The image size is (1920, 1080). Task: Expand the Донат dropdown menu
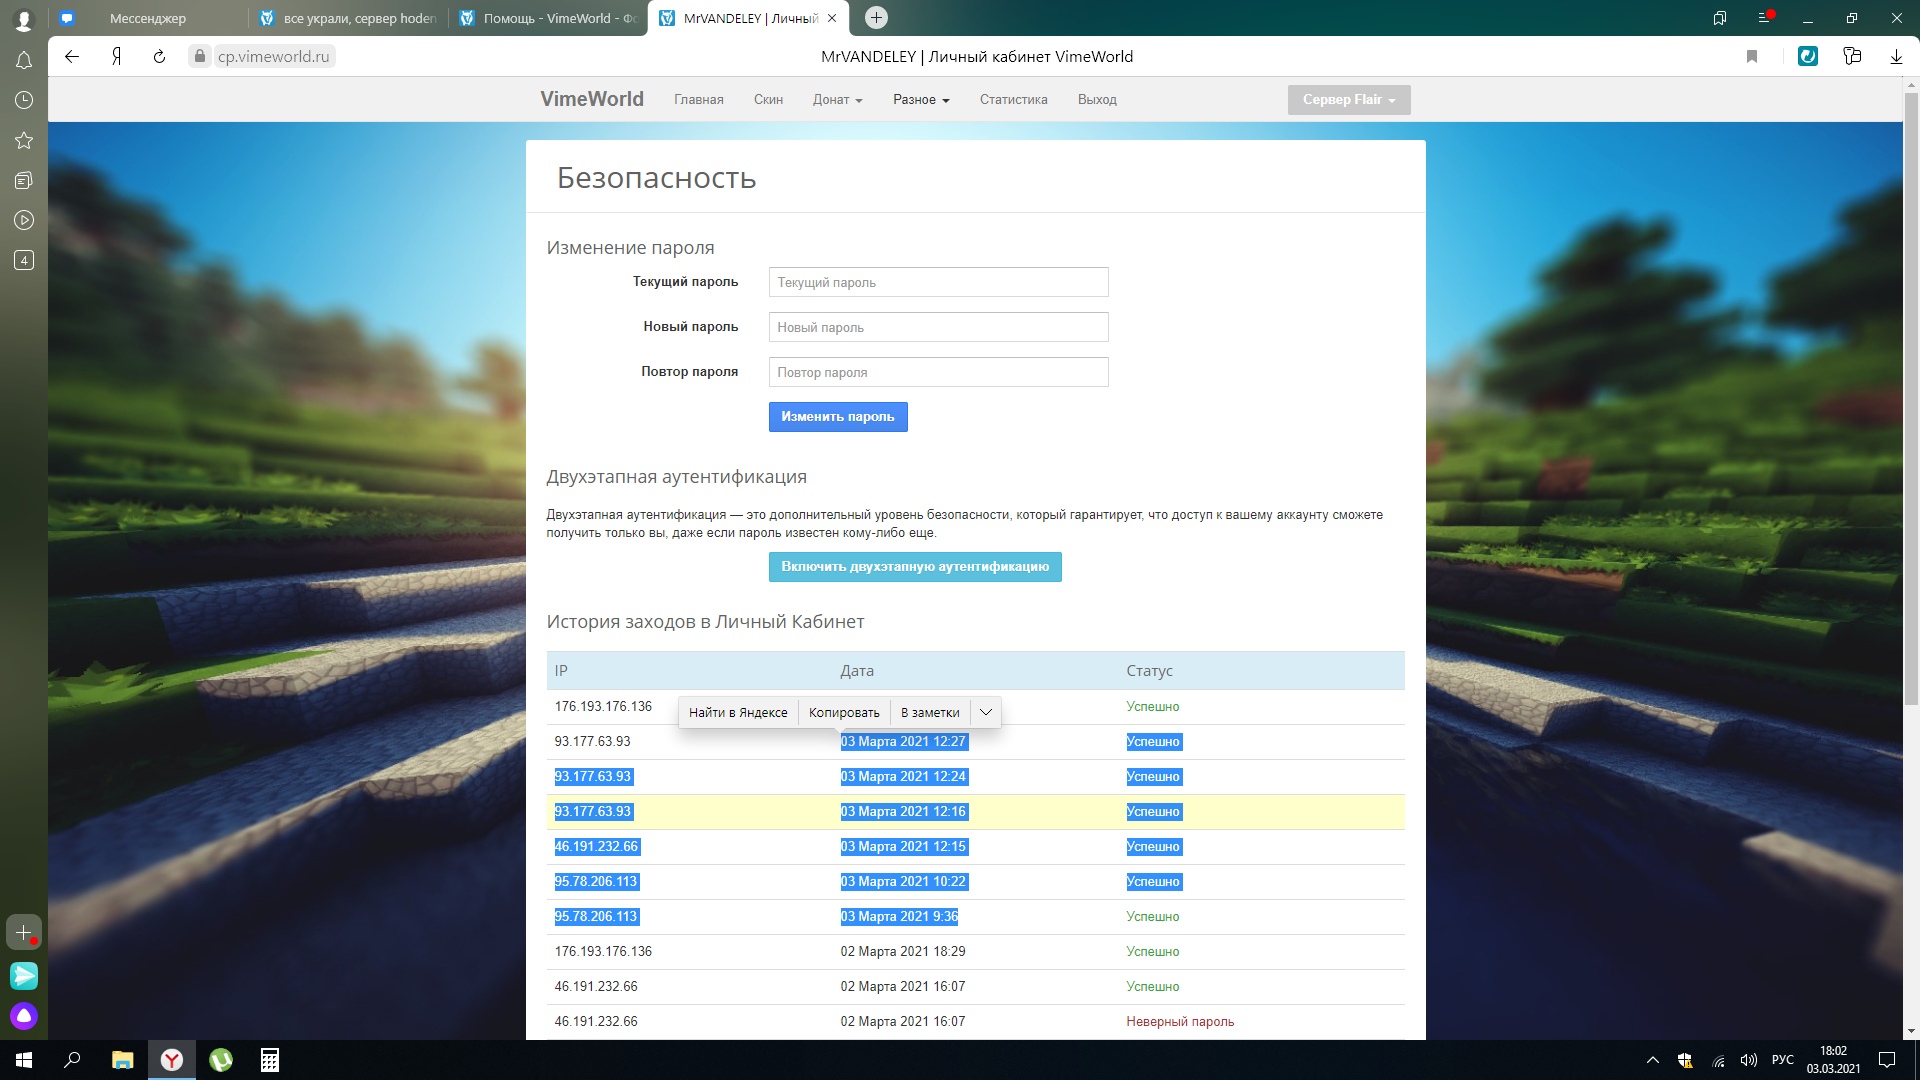pos(837,100)
